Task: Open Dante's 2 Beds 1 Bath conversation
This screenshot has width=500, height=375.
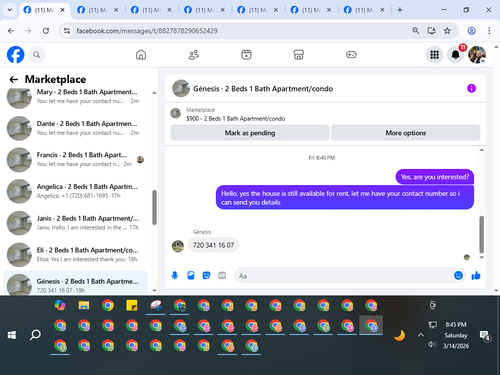Action: point(75,128)
